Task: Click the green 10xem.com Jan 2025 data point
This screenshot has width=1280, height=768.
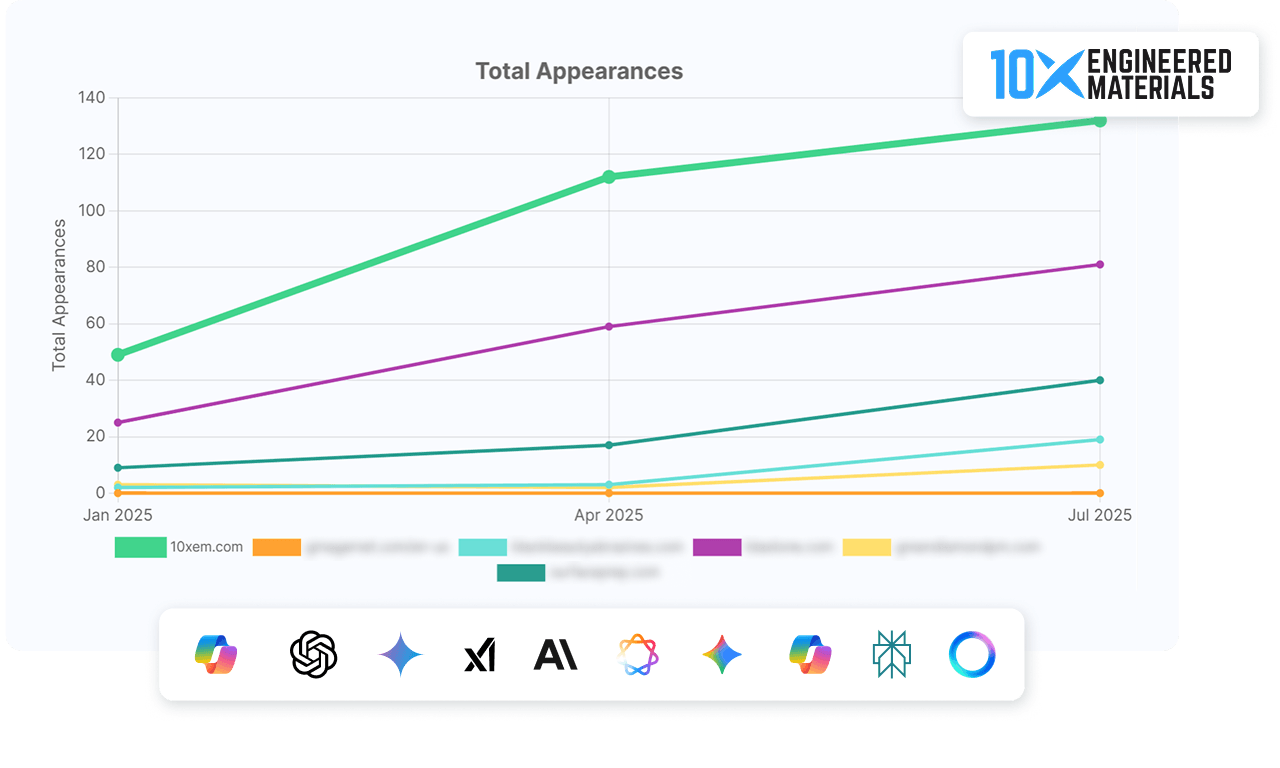Action: pos(118,355)
